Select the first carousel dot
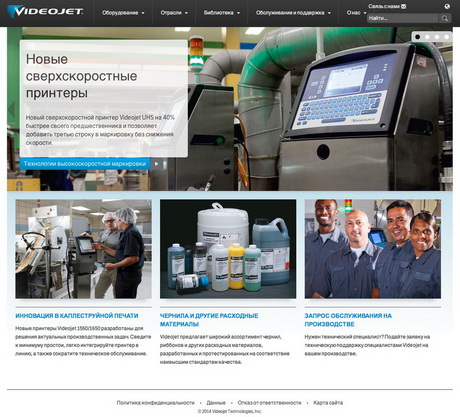 (418, 37)
